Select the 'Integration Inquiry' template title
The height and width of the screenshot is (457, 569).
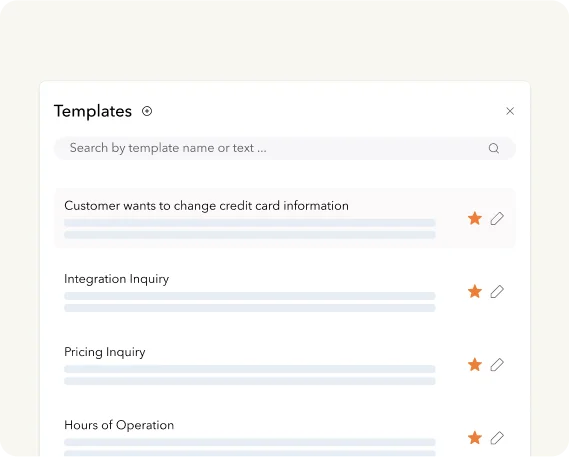(x=116, y=279)
